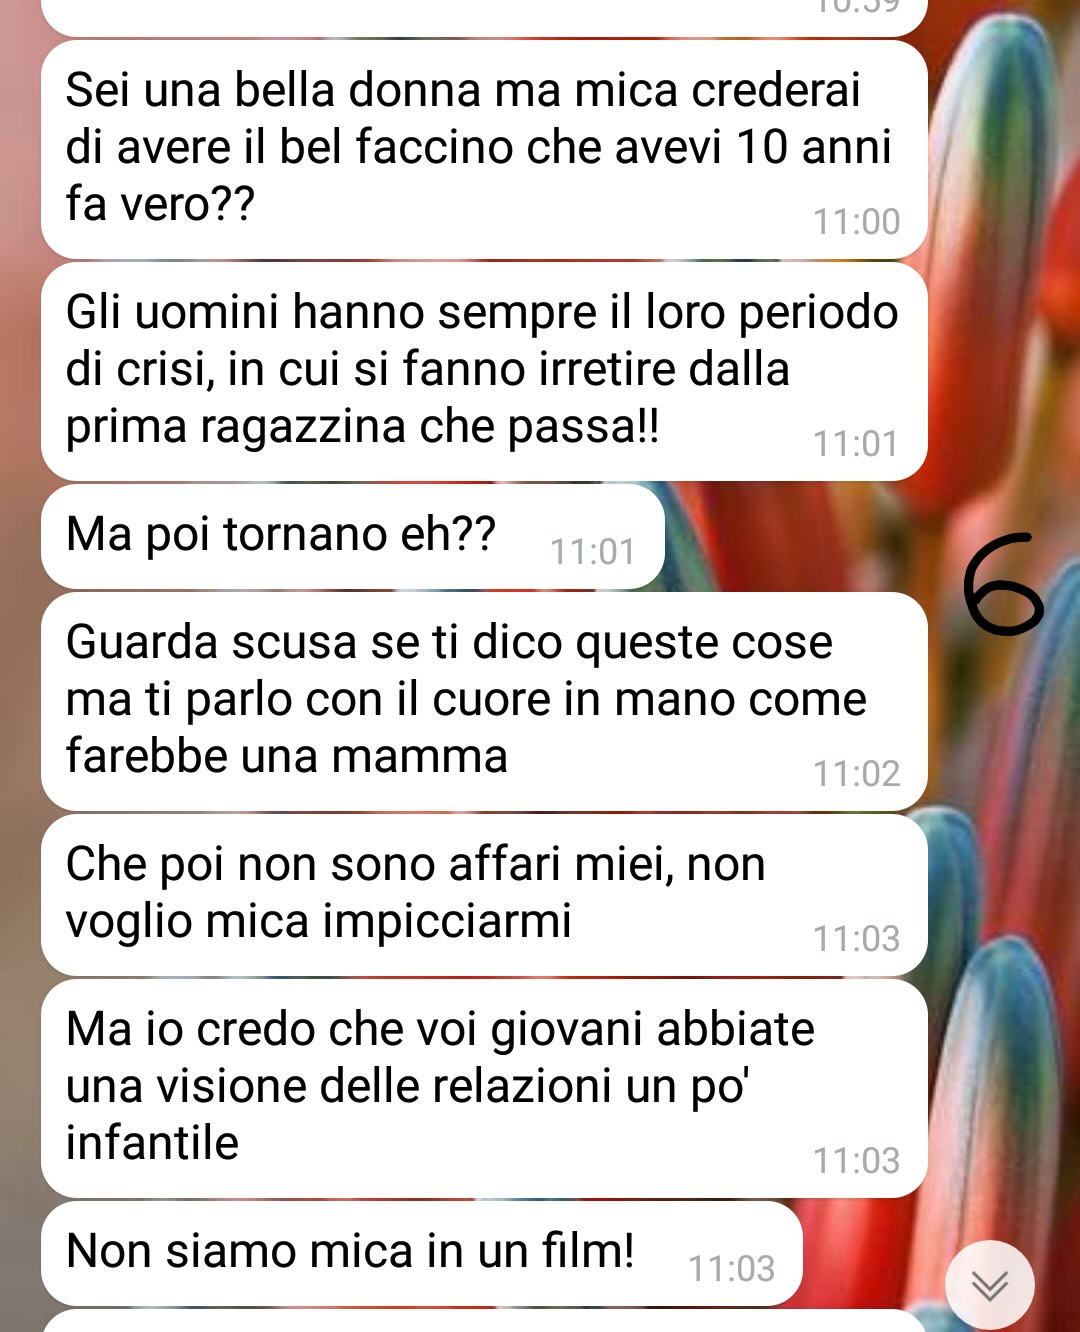The image size is (1080, 1332).
Task: Tap the "Ma poi tornano eh??" message bubble
Action: point(353,537)
